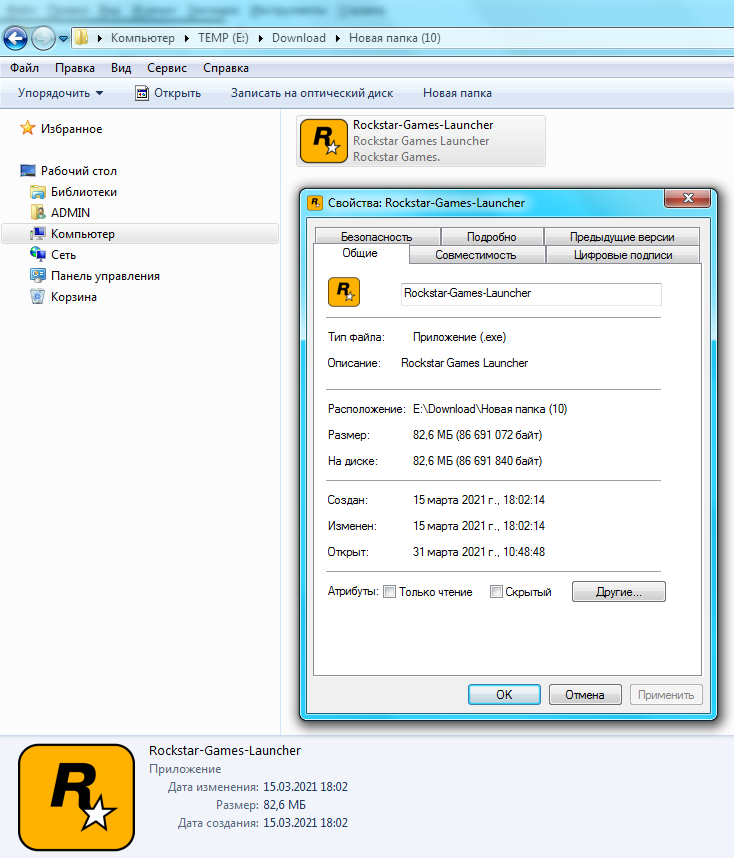Click the Дата создания value in the details pane
Viewport: 734px width, 858px height.
pyautogui.click(x=305, y=823)
